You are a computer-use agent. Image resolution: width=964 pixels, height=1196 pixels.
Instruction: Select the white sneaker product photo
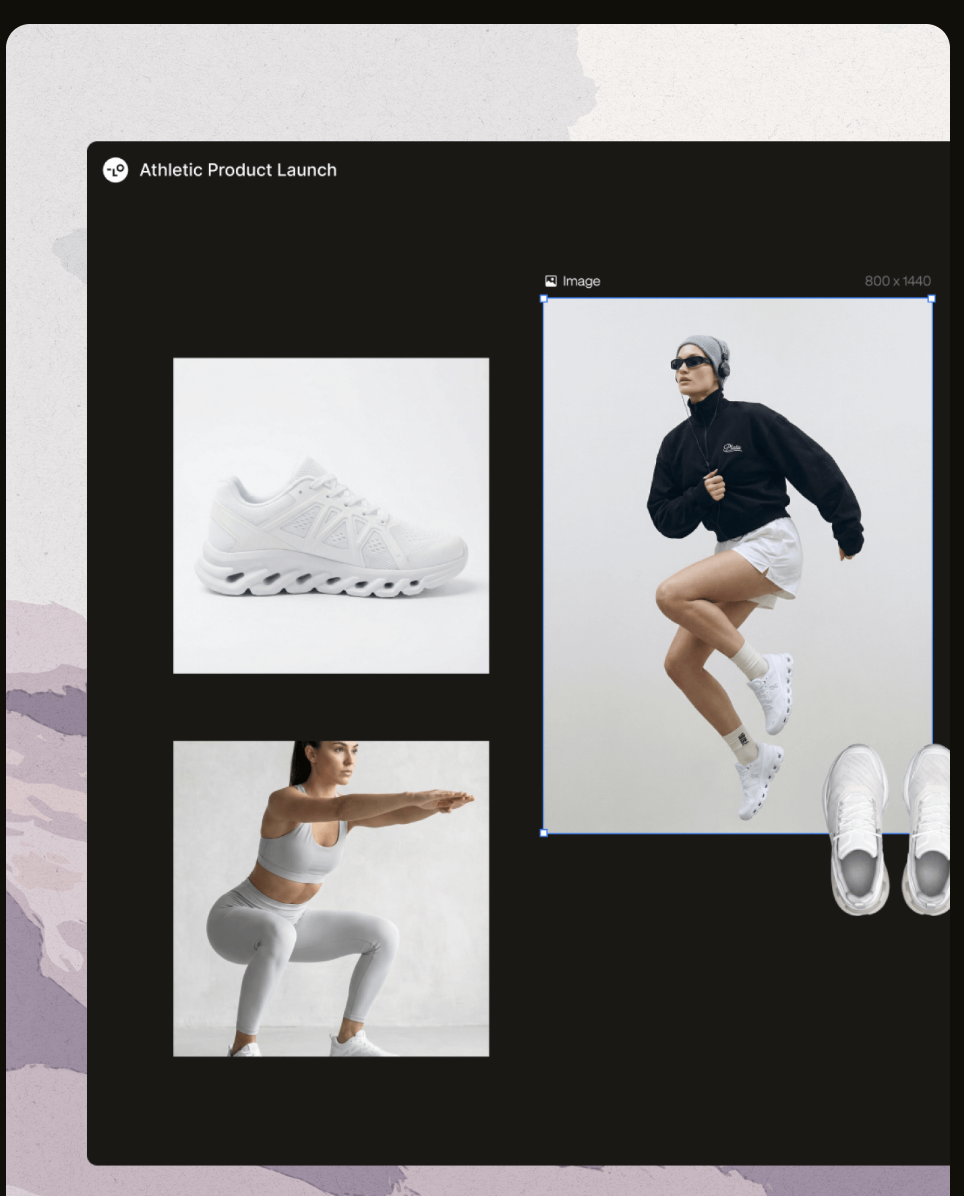point(330,514)
